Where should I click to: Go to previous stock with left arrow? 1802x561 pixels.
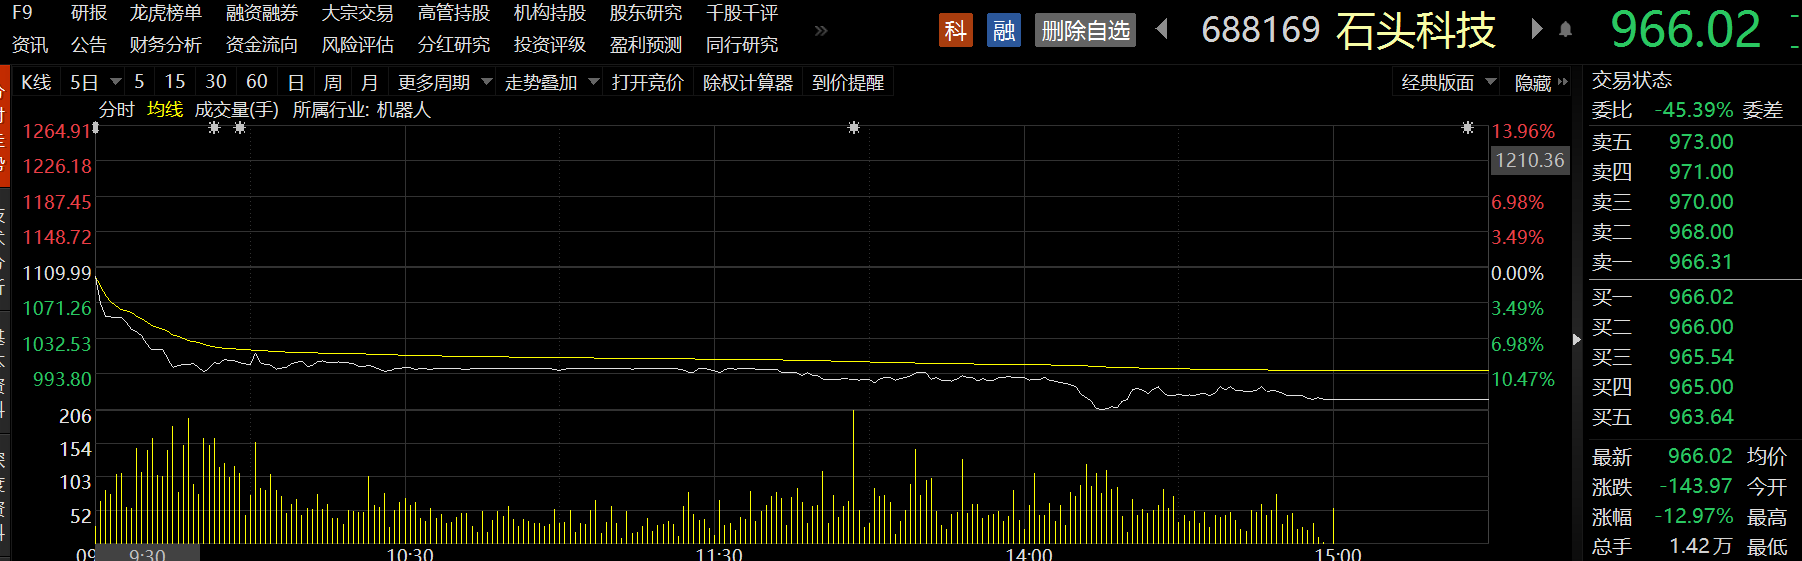(1162, 29)
